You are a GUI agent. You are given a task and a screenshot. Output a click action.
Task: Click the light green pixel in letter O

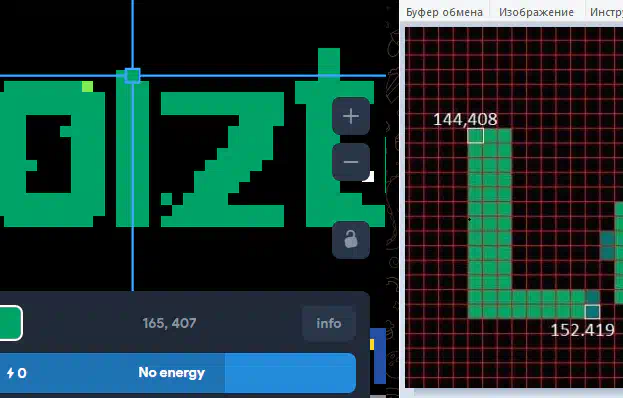point(87,87)
